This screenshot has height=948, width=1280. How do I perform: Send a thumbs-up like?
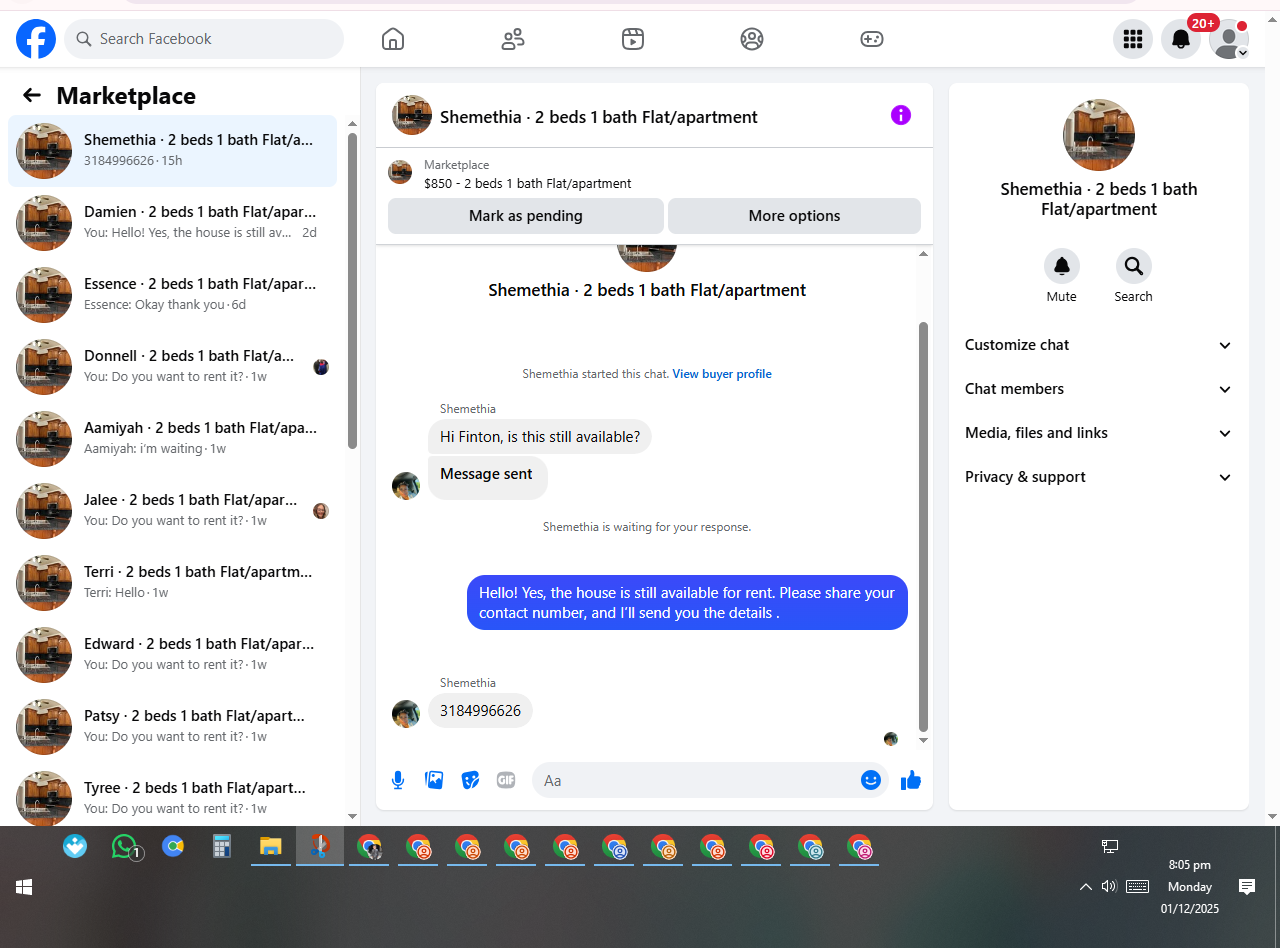(x=911, y=780)
